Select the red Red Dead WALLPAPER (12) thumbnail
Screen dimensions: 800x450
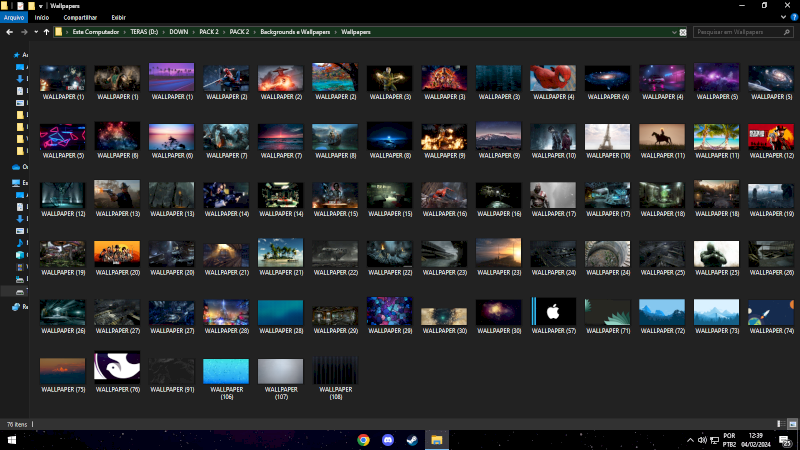point(771,136)
